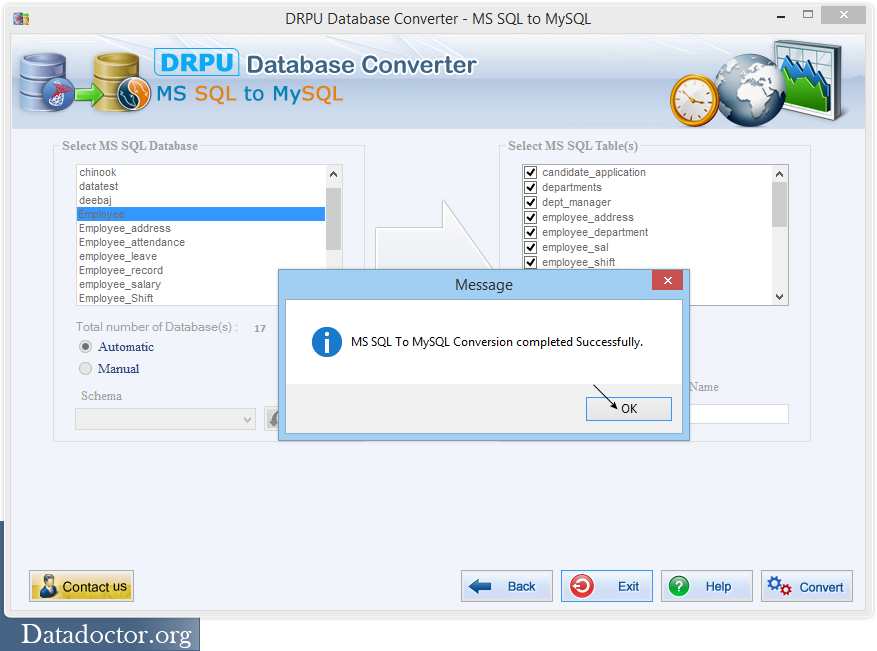Select the Manual radio button
The height and width of the screenshot is (651, 877).
pyautogui.click(x=85, y=369)
